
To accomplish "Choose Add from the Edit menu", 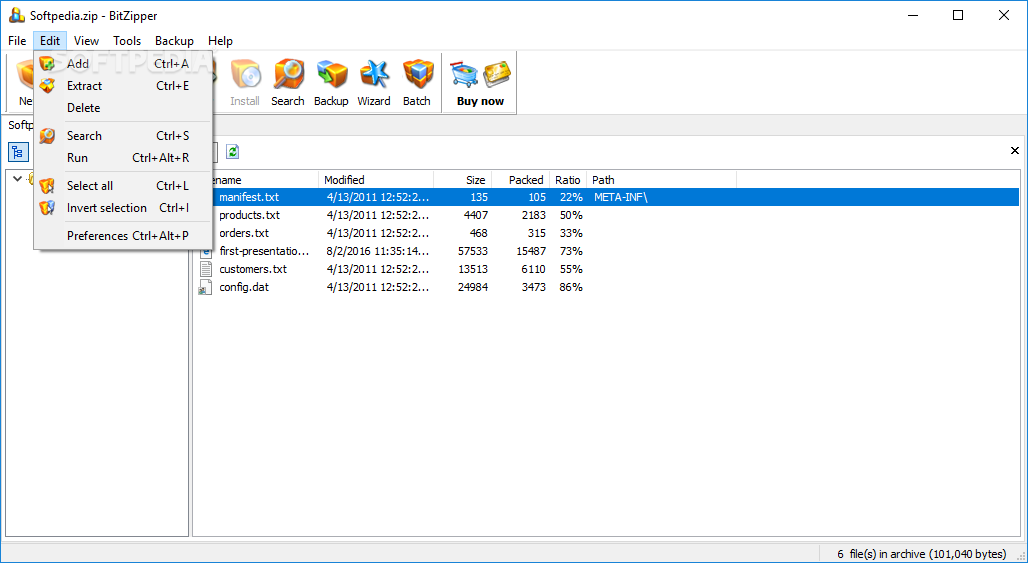I will (123, 64).
